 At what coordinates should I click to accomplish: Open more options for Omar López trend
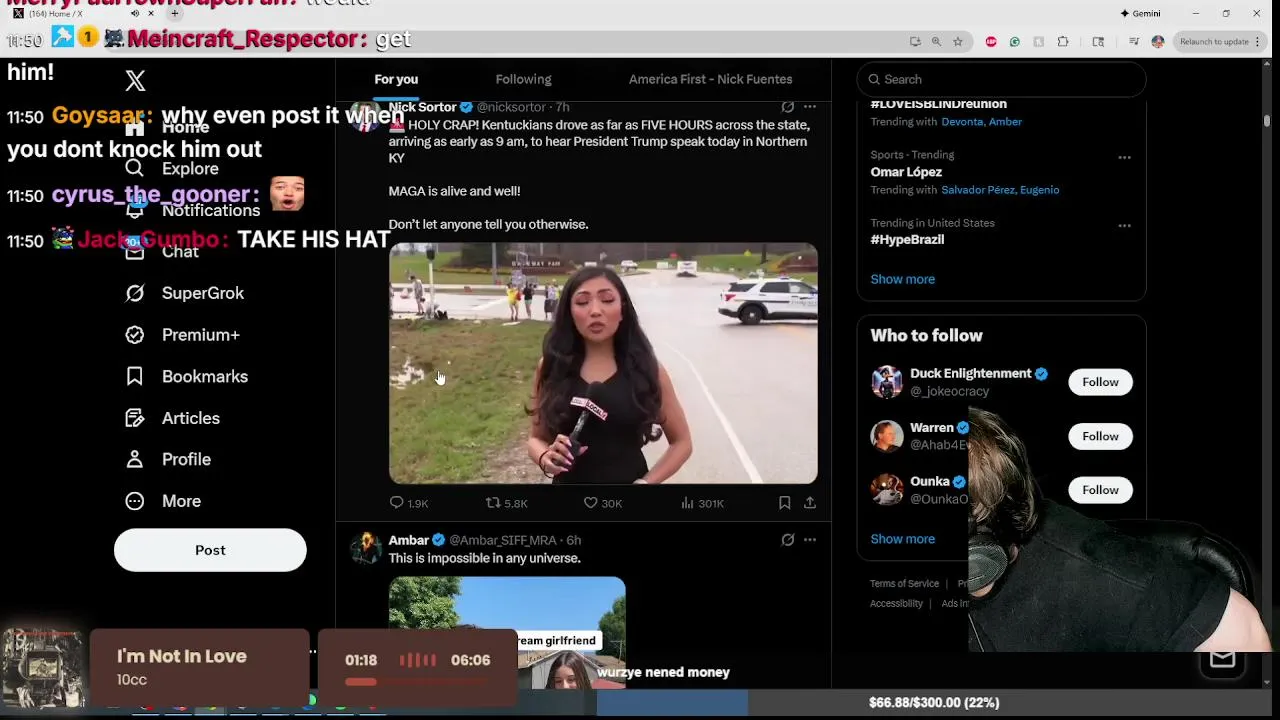pos(1124,157)
